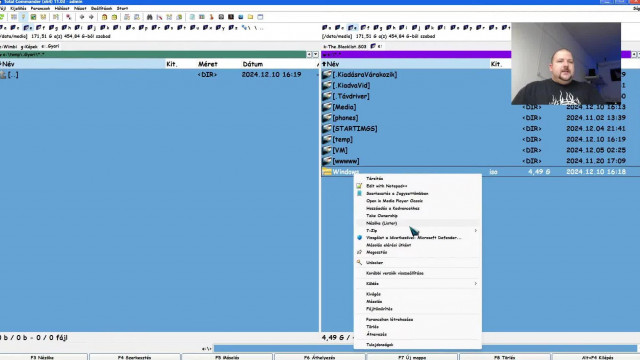This screenshot has height=360, width=640.
Task: Click the first package pack-files toolbar icon
Action: click(104, 17)
